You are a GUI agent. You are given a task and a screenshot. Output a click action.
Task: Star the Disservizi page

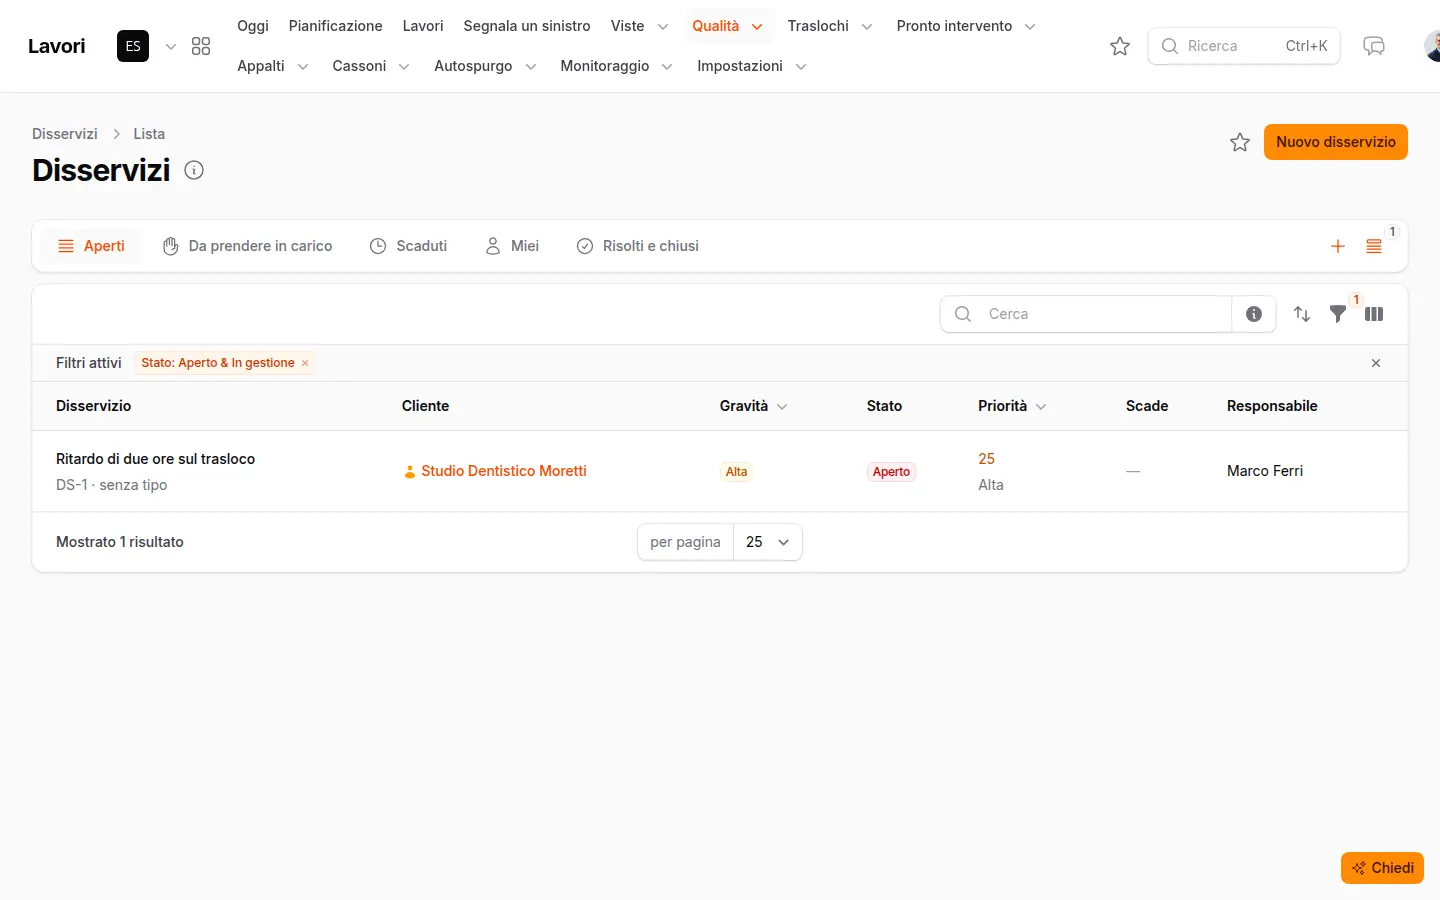[1240, 142]
